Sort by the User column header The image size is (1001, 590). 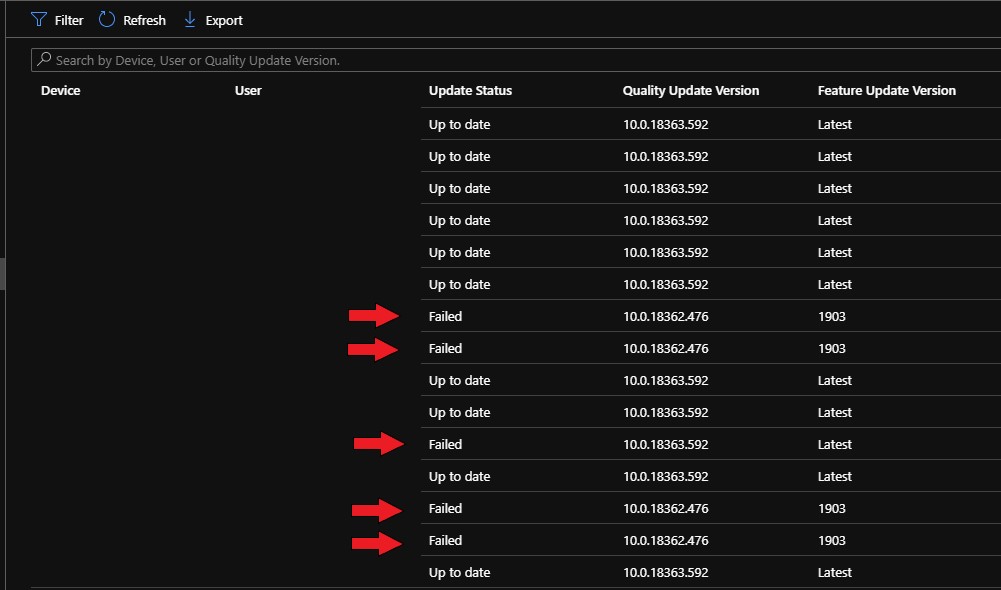click(x=248, y=91)
